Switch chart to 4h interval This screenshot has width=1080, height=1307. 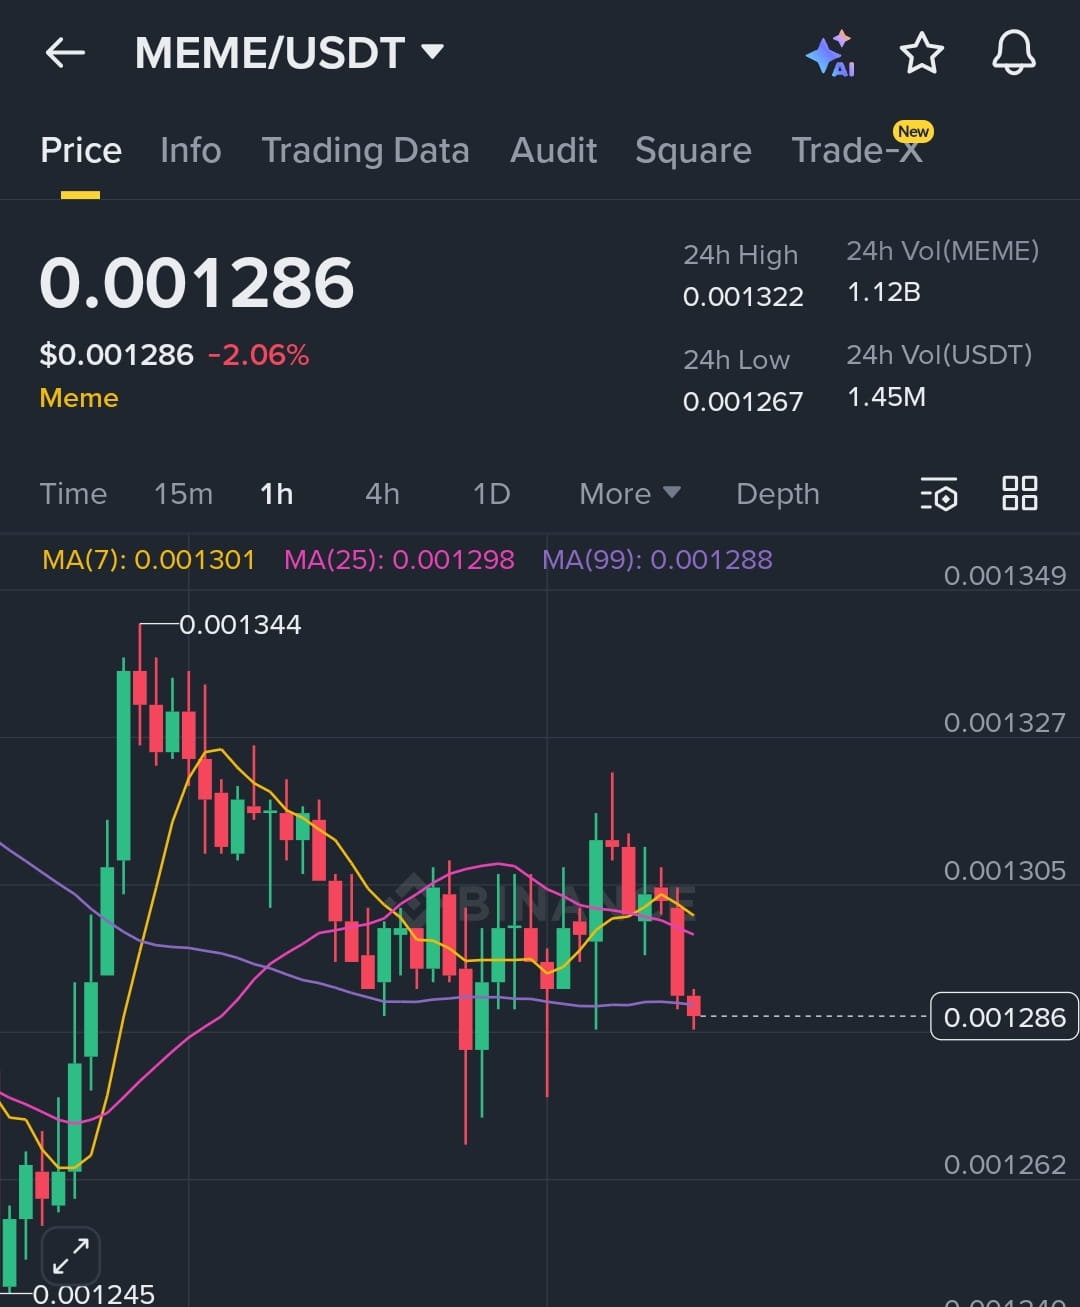(382, 494)
